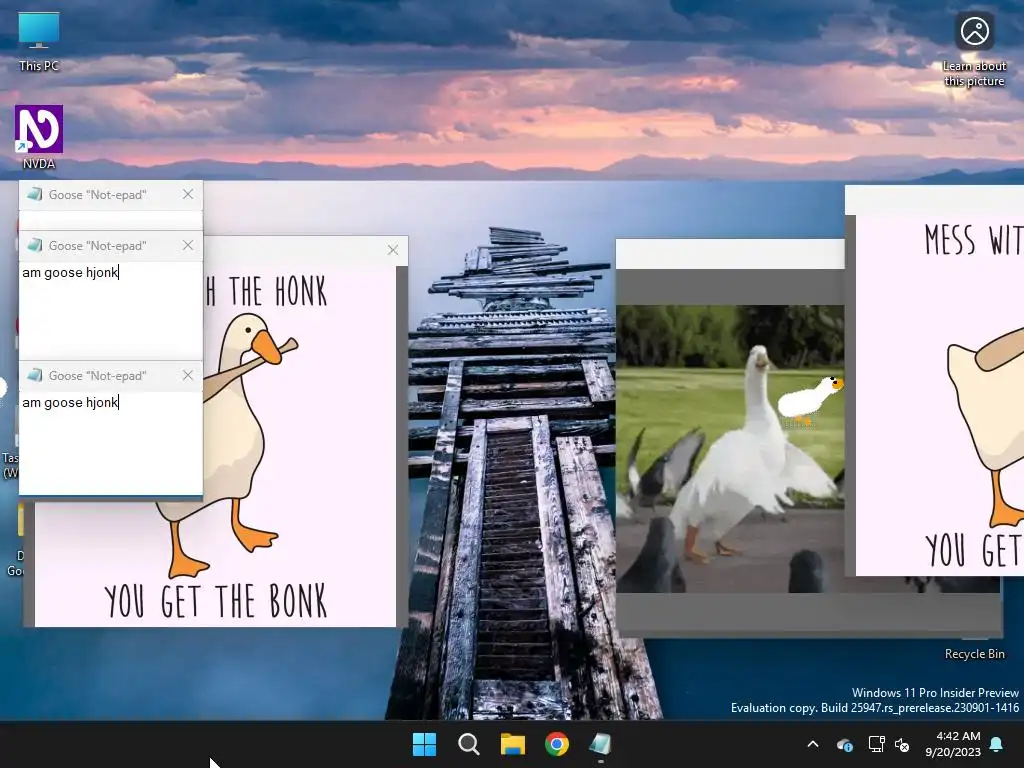Viewport: 1024px width, 768px height.
Task: Click the bottom Not-epad title bar icon
Action: (35, 375)
